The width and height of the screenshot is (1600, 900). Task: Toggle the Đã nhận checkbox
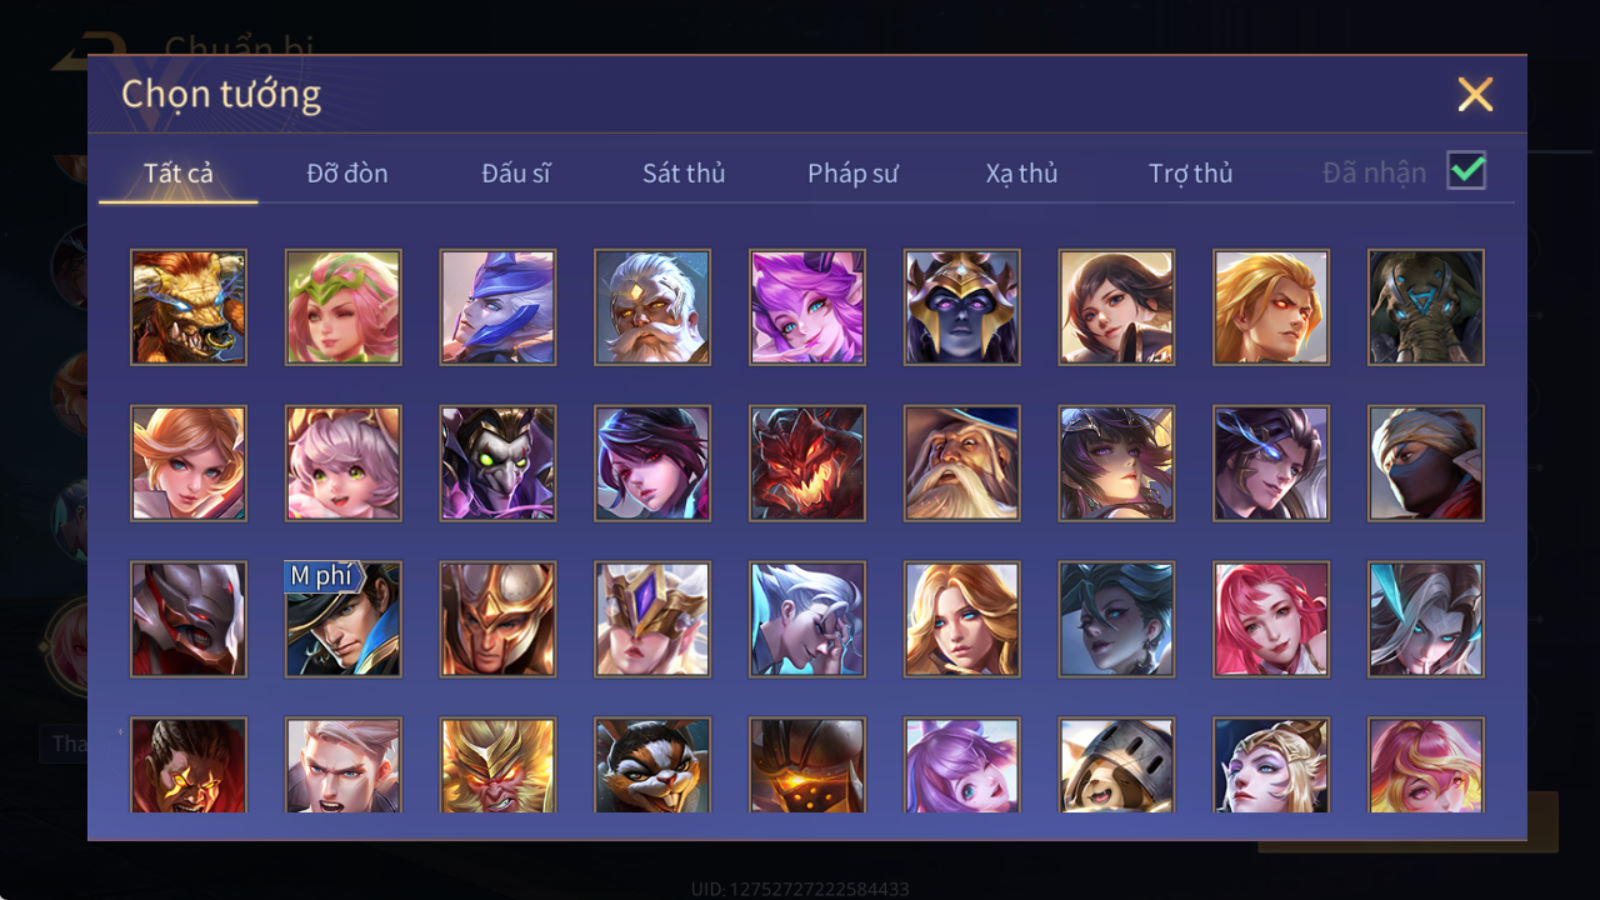coord(1466,171)
